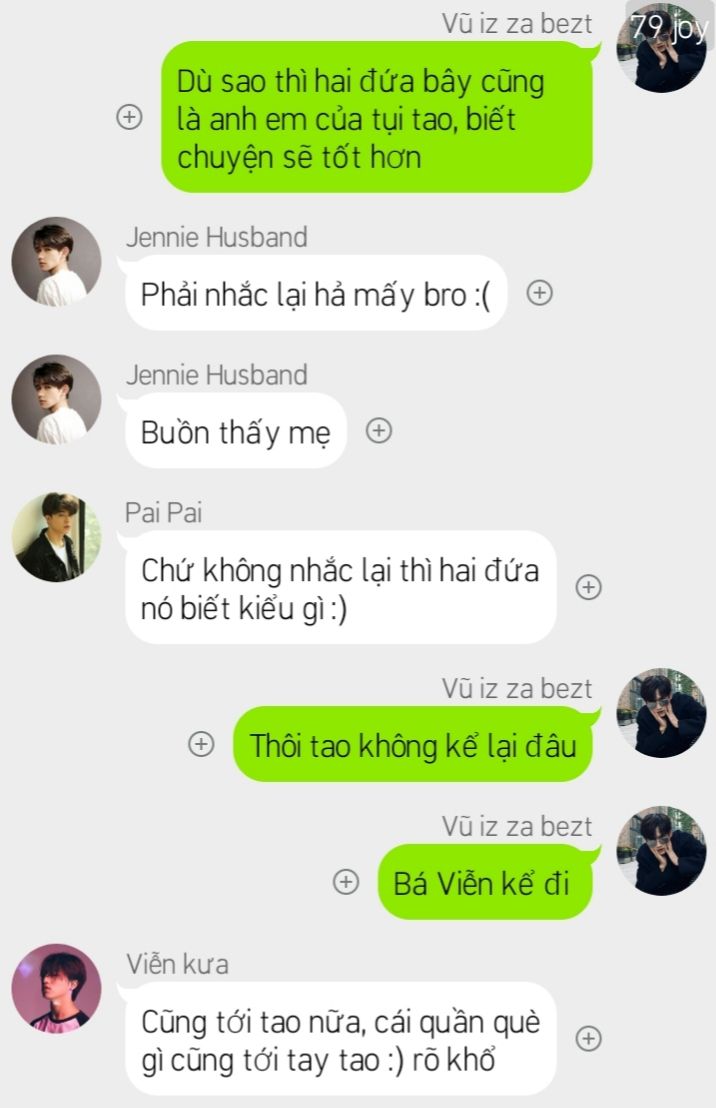Viewport: 716px width, 1108px height.
Task: Select the "Buồn thấy mẹ" message bubble
Action: click(x=235, y=431)
